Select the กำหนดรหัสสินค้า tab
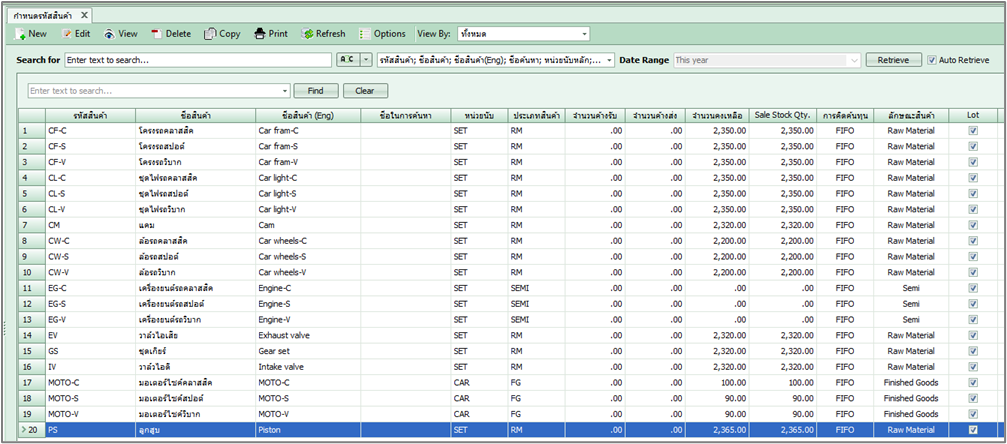1007x444 pixels. pyautogui.click(x=43, y=15)
